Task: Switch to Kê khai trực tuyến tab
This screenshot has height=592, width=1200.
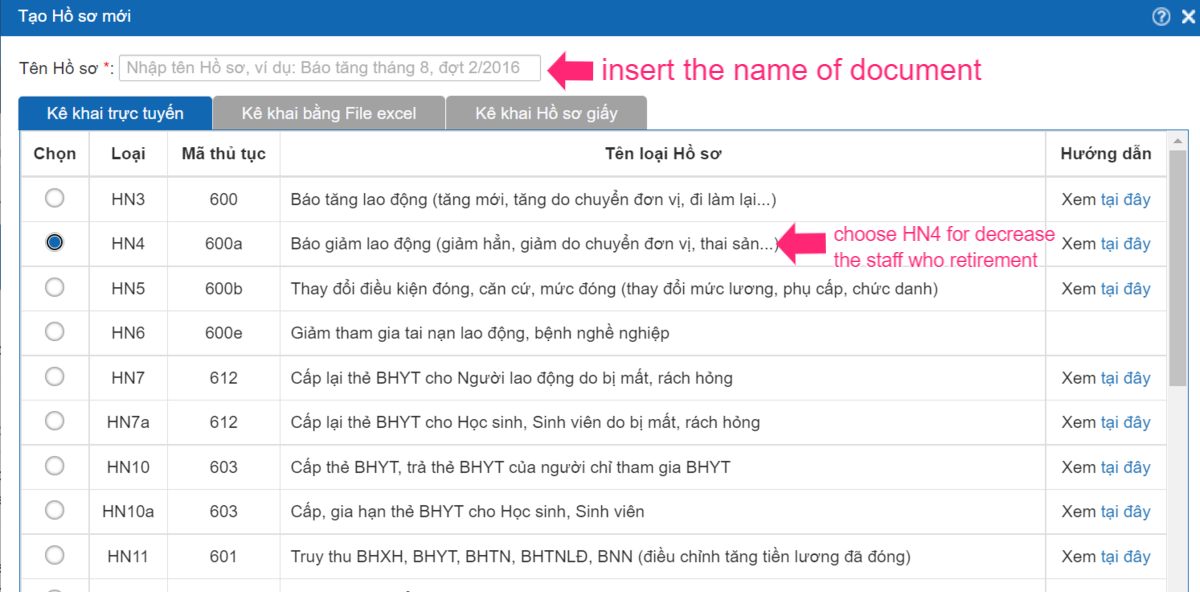Action: pyautogui.click(x=115, y=113)
